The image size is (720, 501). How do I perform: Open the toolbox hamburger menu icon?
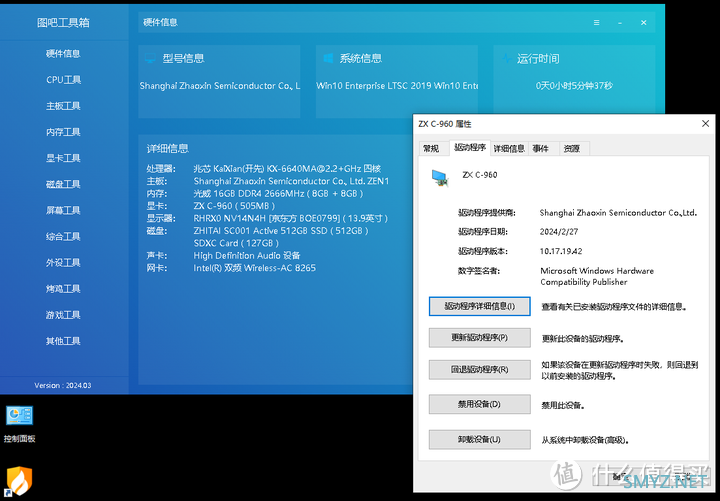coord(596,23)
